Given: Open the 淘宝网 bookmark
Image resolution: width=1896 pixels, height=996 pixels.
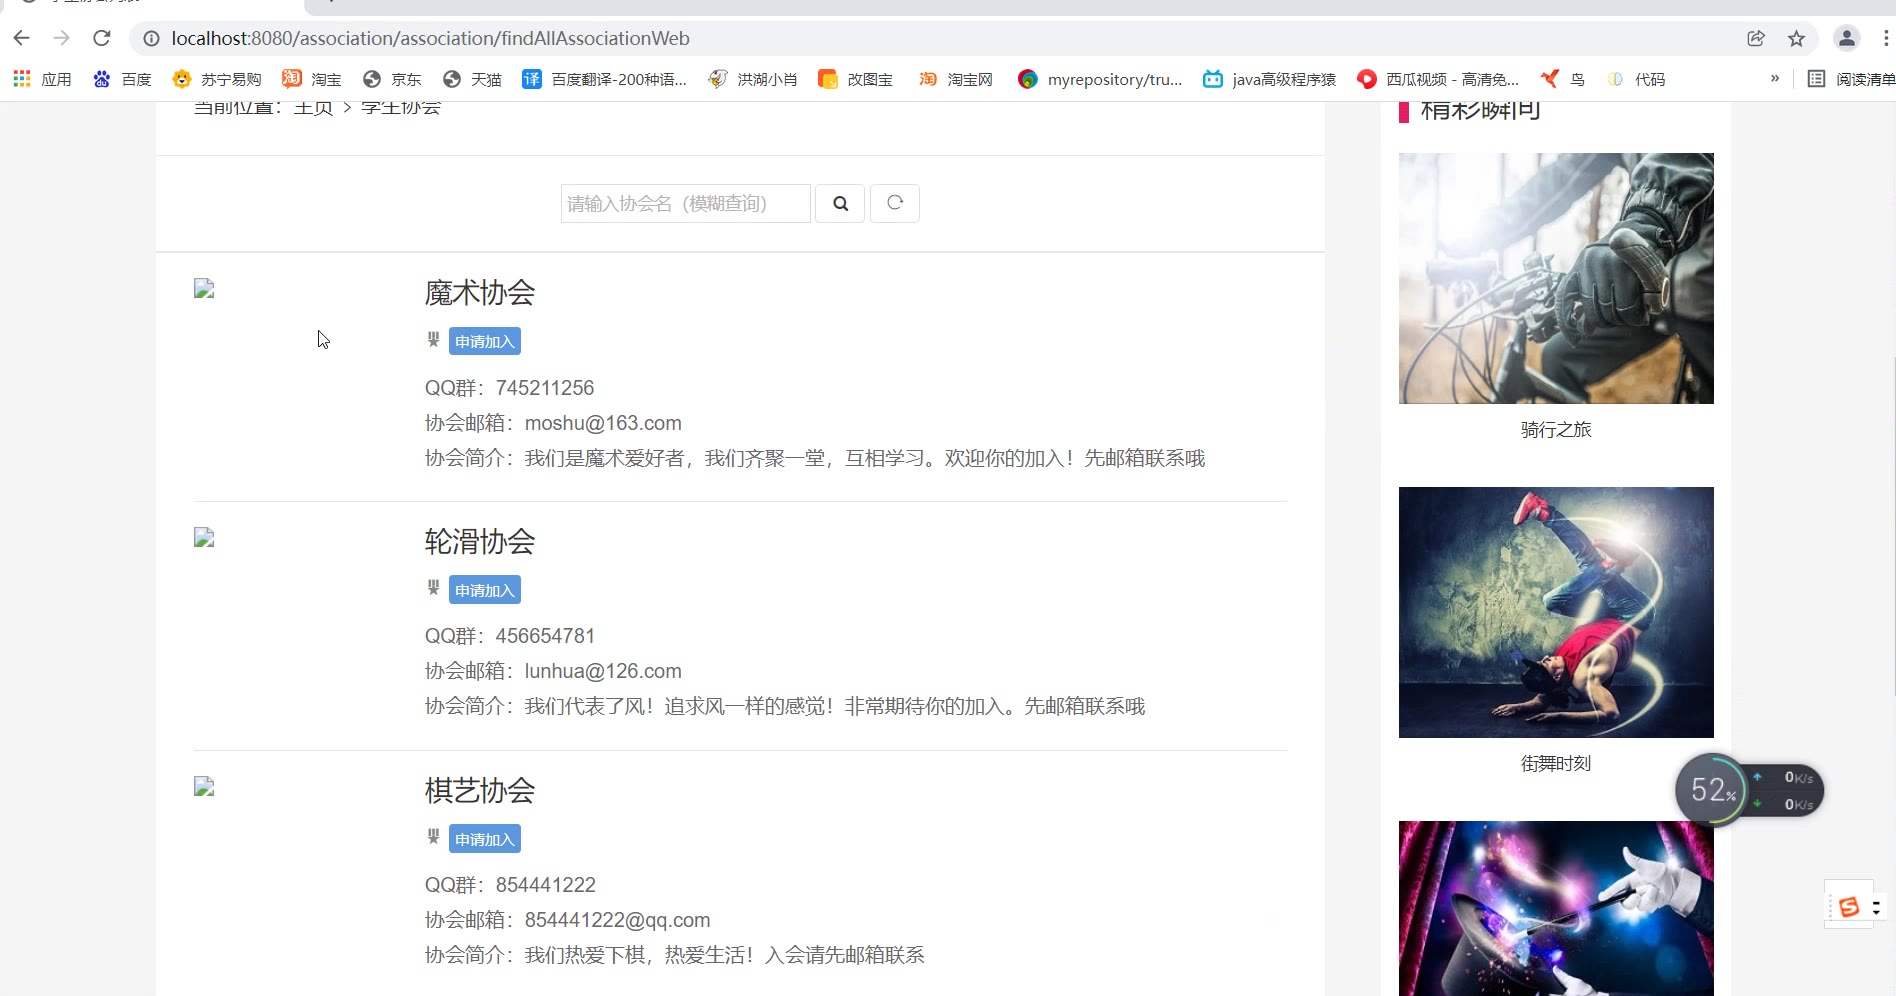Looking at the screenshot, I should pos(956,79).
